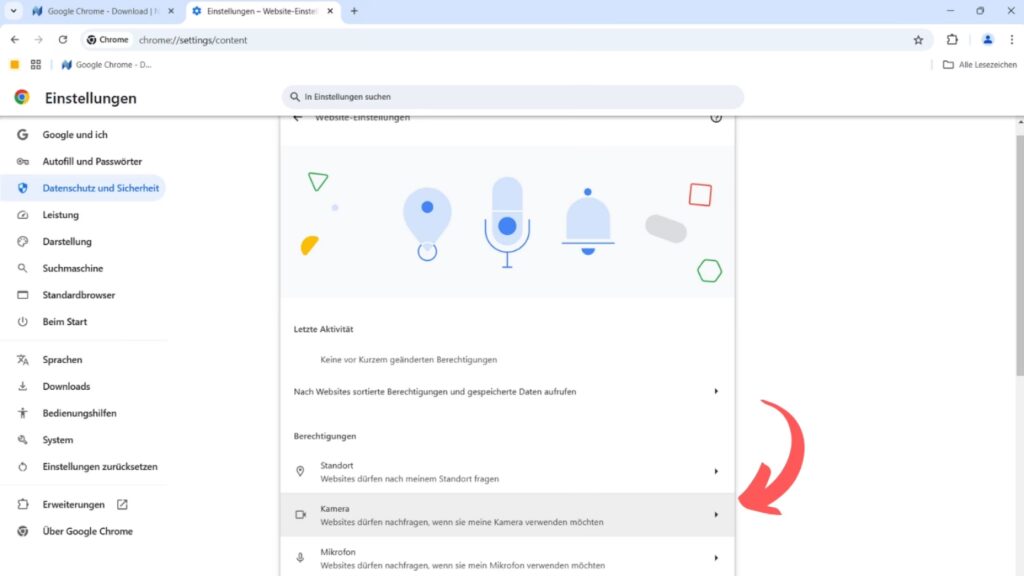Click the bookmark star icon in address bar
This screenshot has height=576, width=1024.
click(x=918, y=40)
